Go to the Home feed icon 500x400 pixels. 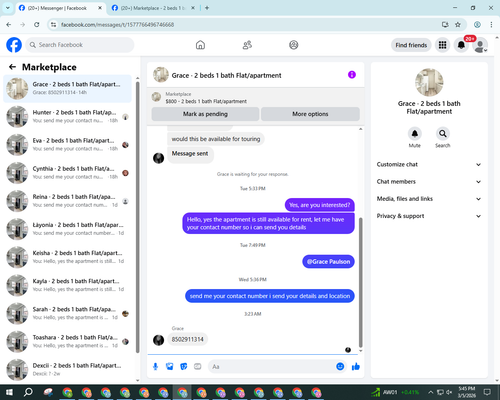coord(200,45)
